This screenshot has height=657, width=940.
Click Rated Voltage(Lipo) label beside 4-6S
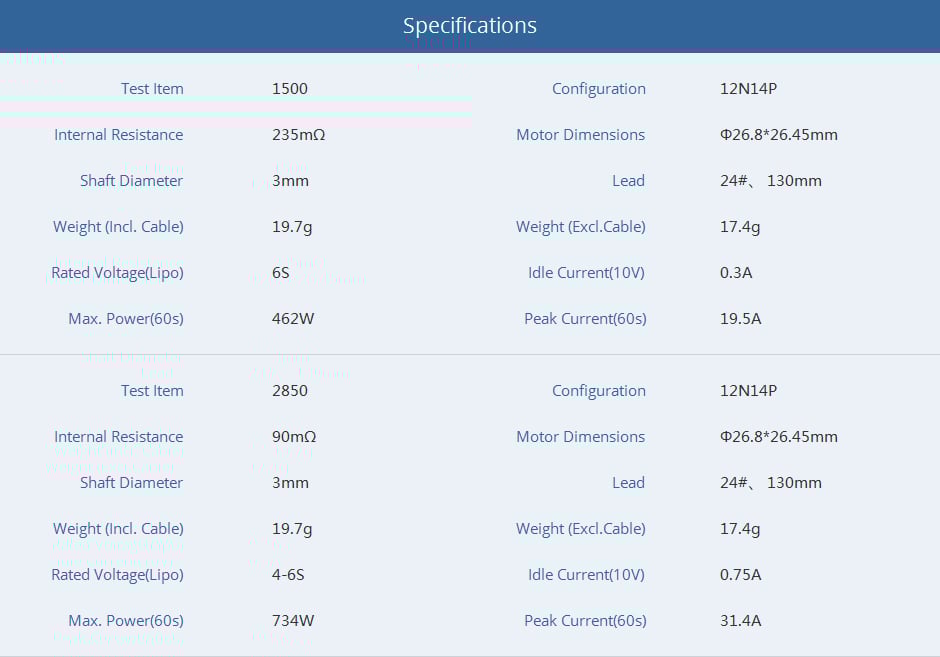(x=118, y=575)
